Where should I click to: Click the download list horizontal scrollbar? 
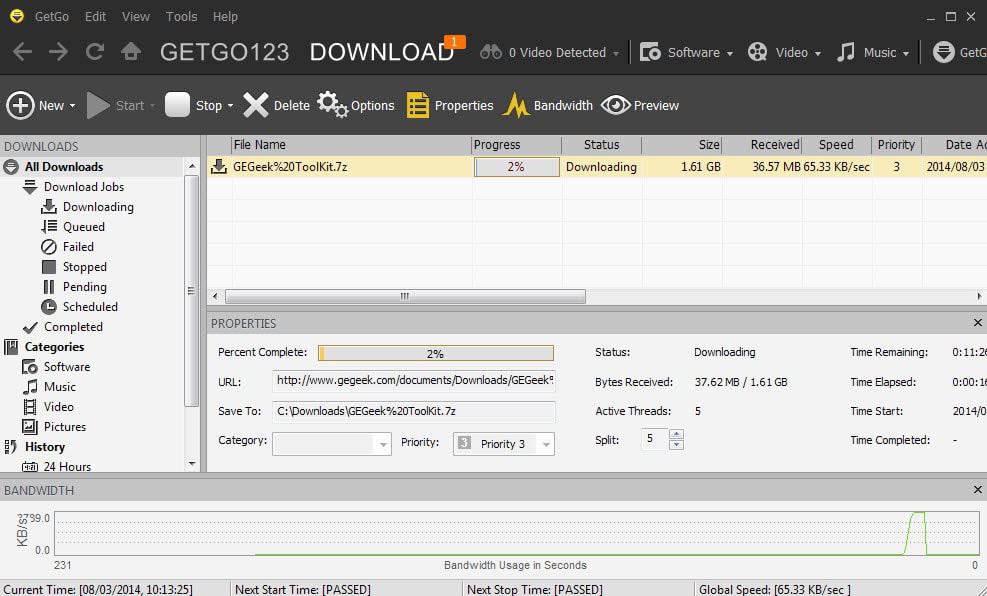(405, 296)
